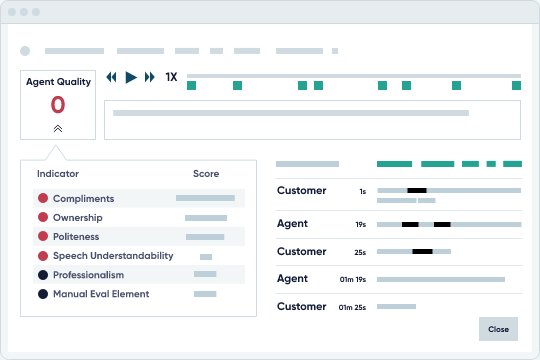Collapse the Agent Quality double-chevron
The height and width of the screenshot is (360, 540).
[58, 128]
